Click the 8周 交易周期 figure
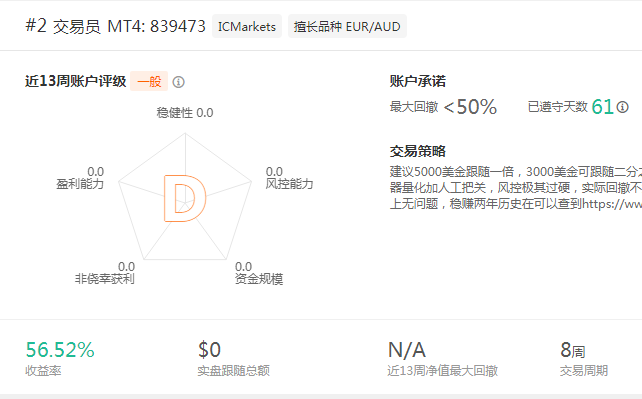 click(x=572, y=350)
